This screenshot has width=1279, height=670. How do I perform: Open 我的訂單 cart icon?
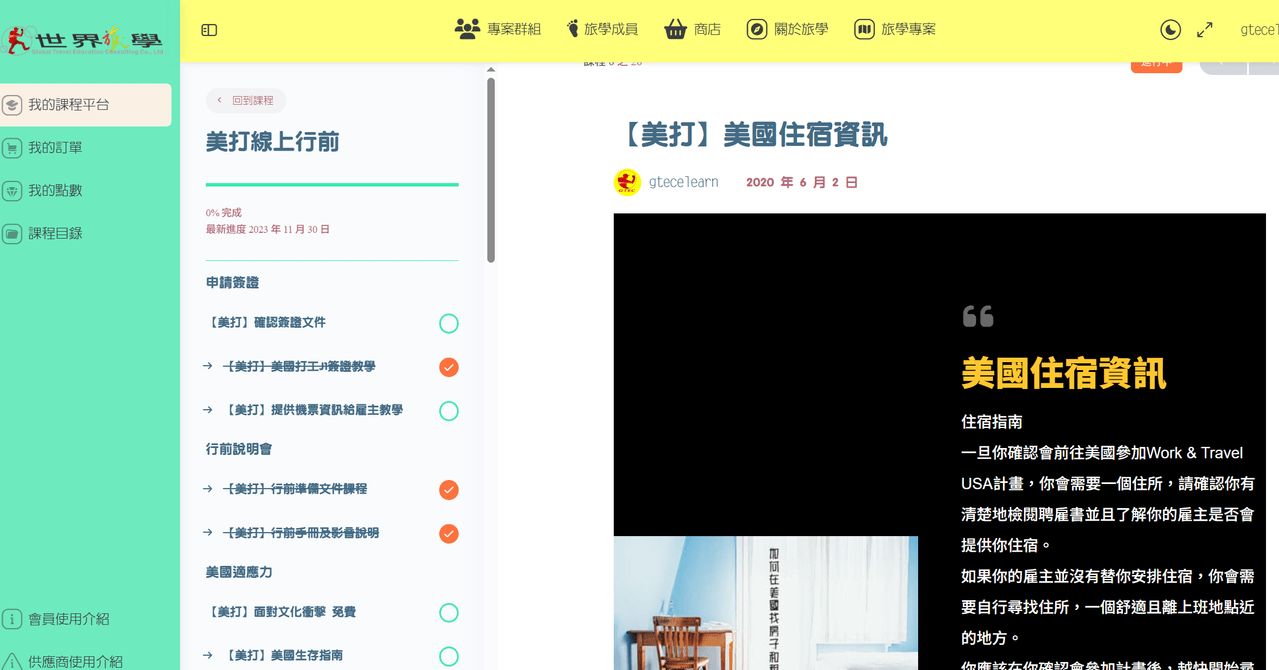(x=12, y=148)
